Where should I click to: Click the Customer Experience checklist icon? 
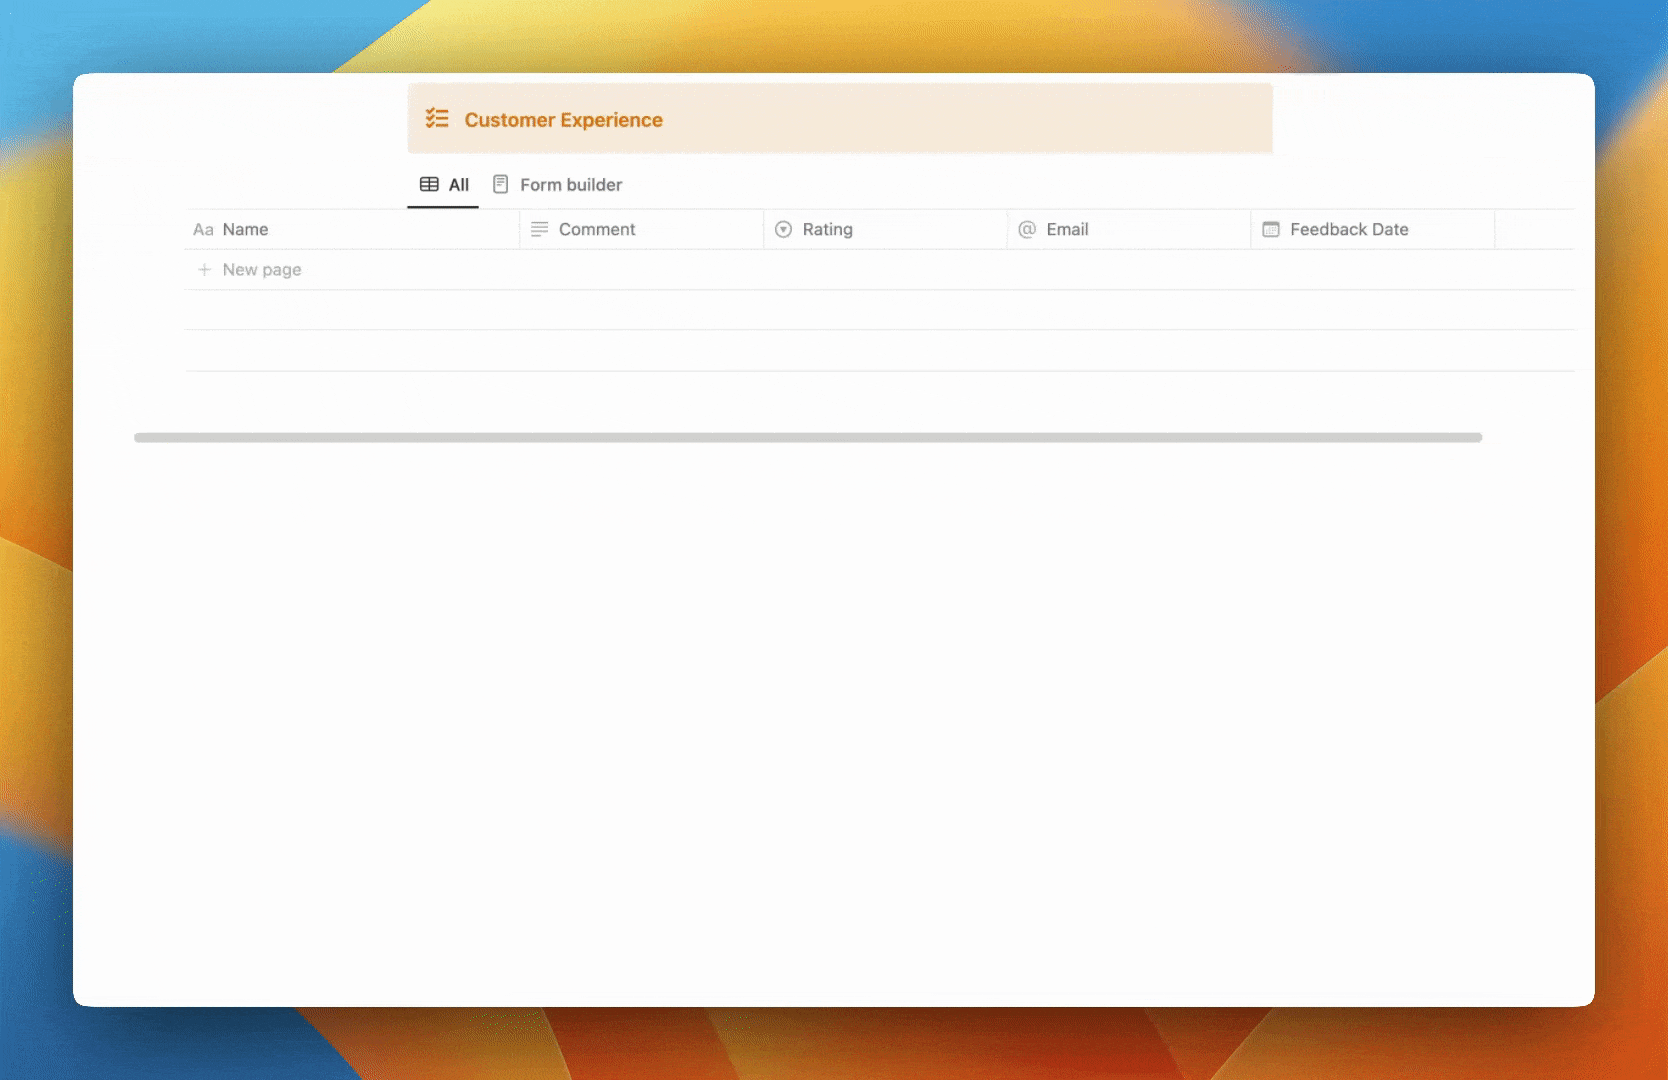(437, 119)
